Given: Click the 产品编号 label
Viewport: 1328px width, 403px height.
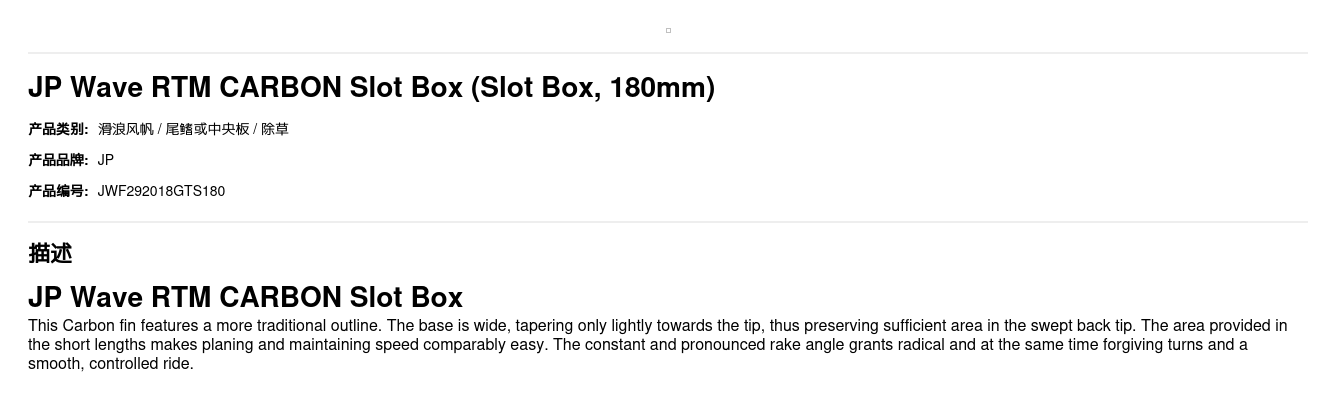Looking at the screenshot, I should pos(58,191).
